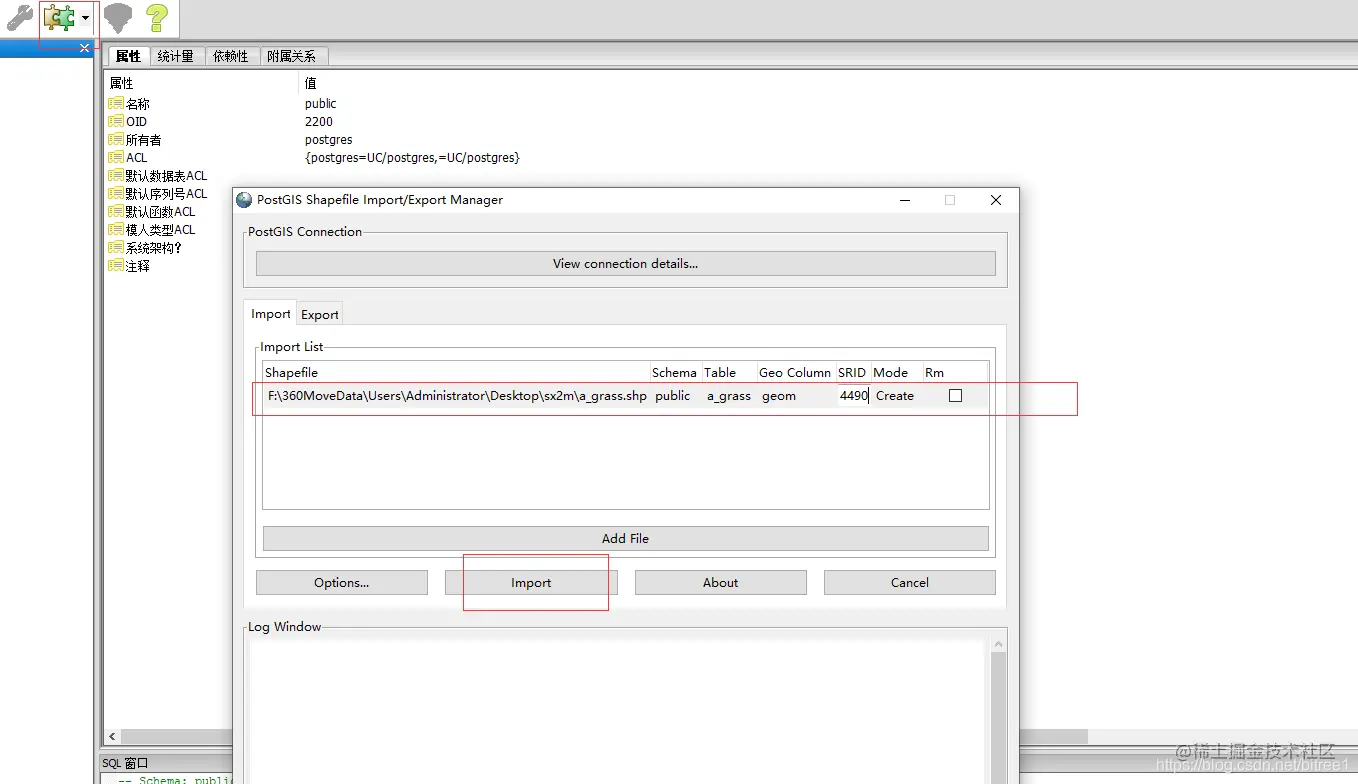This screenshot has height=784, width=1358.
Task: Click the left arrow of horizontal scrollbar
Action: pyautogui.click(x=112, y=736)
